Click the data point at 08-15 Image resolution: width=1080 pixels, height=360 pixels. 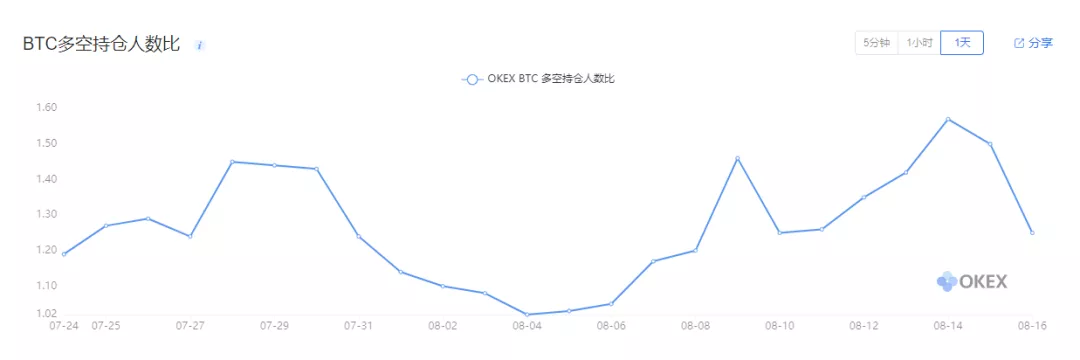point(990,144)
